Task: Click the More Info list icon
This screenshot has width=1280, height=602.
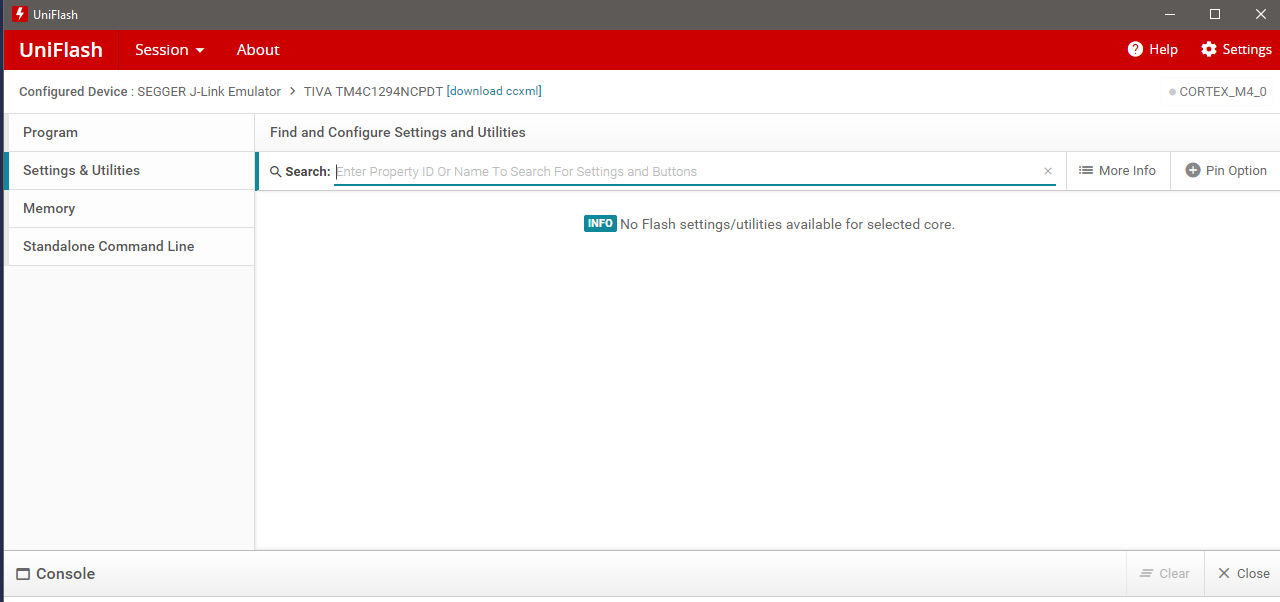Action: coord(1086,171)
